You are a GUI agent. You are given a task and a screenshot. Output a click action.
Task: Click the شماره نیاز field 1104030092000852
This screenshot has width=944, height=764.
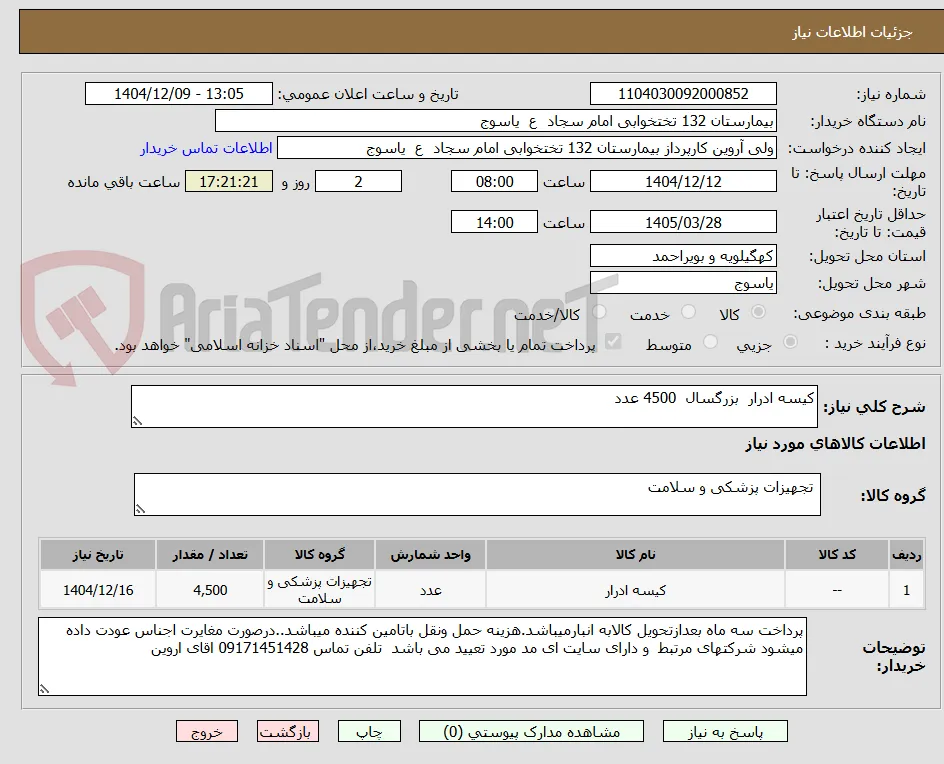683,94
